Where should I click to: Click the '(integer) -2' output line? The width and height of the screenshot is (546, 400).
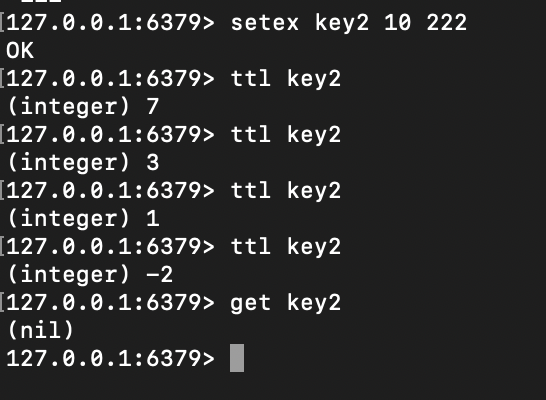[x=90, y=275]
